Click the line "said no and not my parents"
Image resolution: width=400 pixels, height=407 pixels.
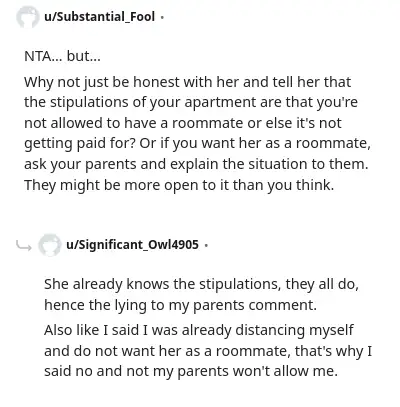[191, 371]
